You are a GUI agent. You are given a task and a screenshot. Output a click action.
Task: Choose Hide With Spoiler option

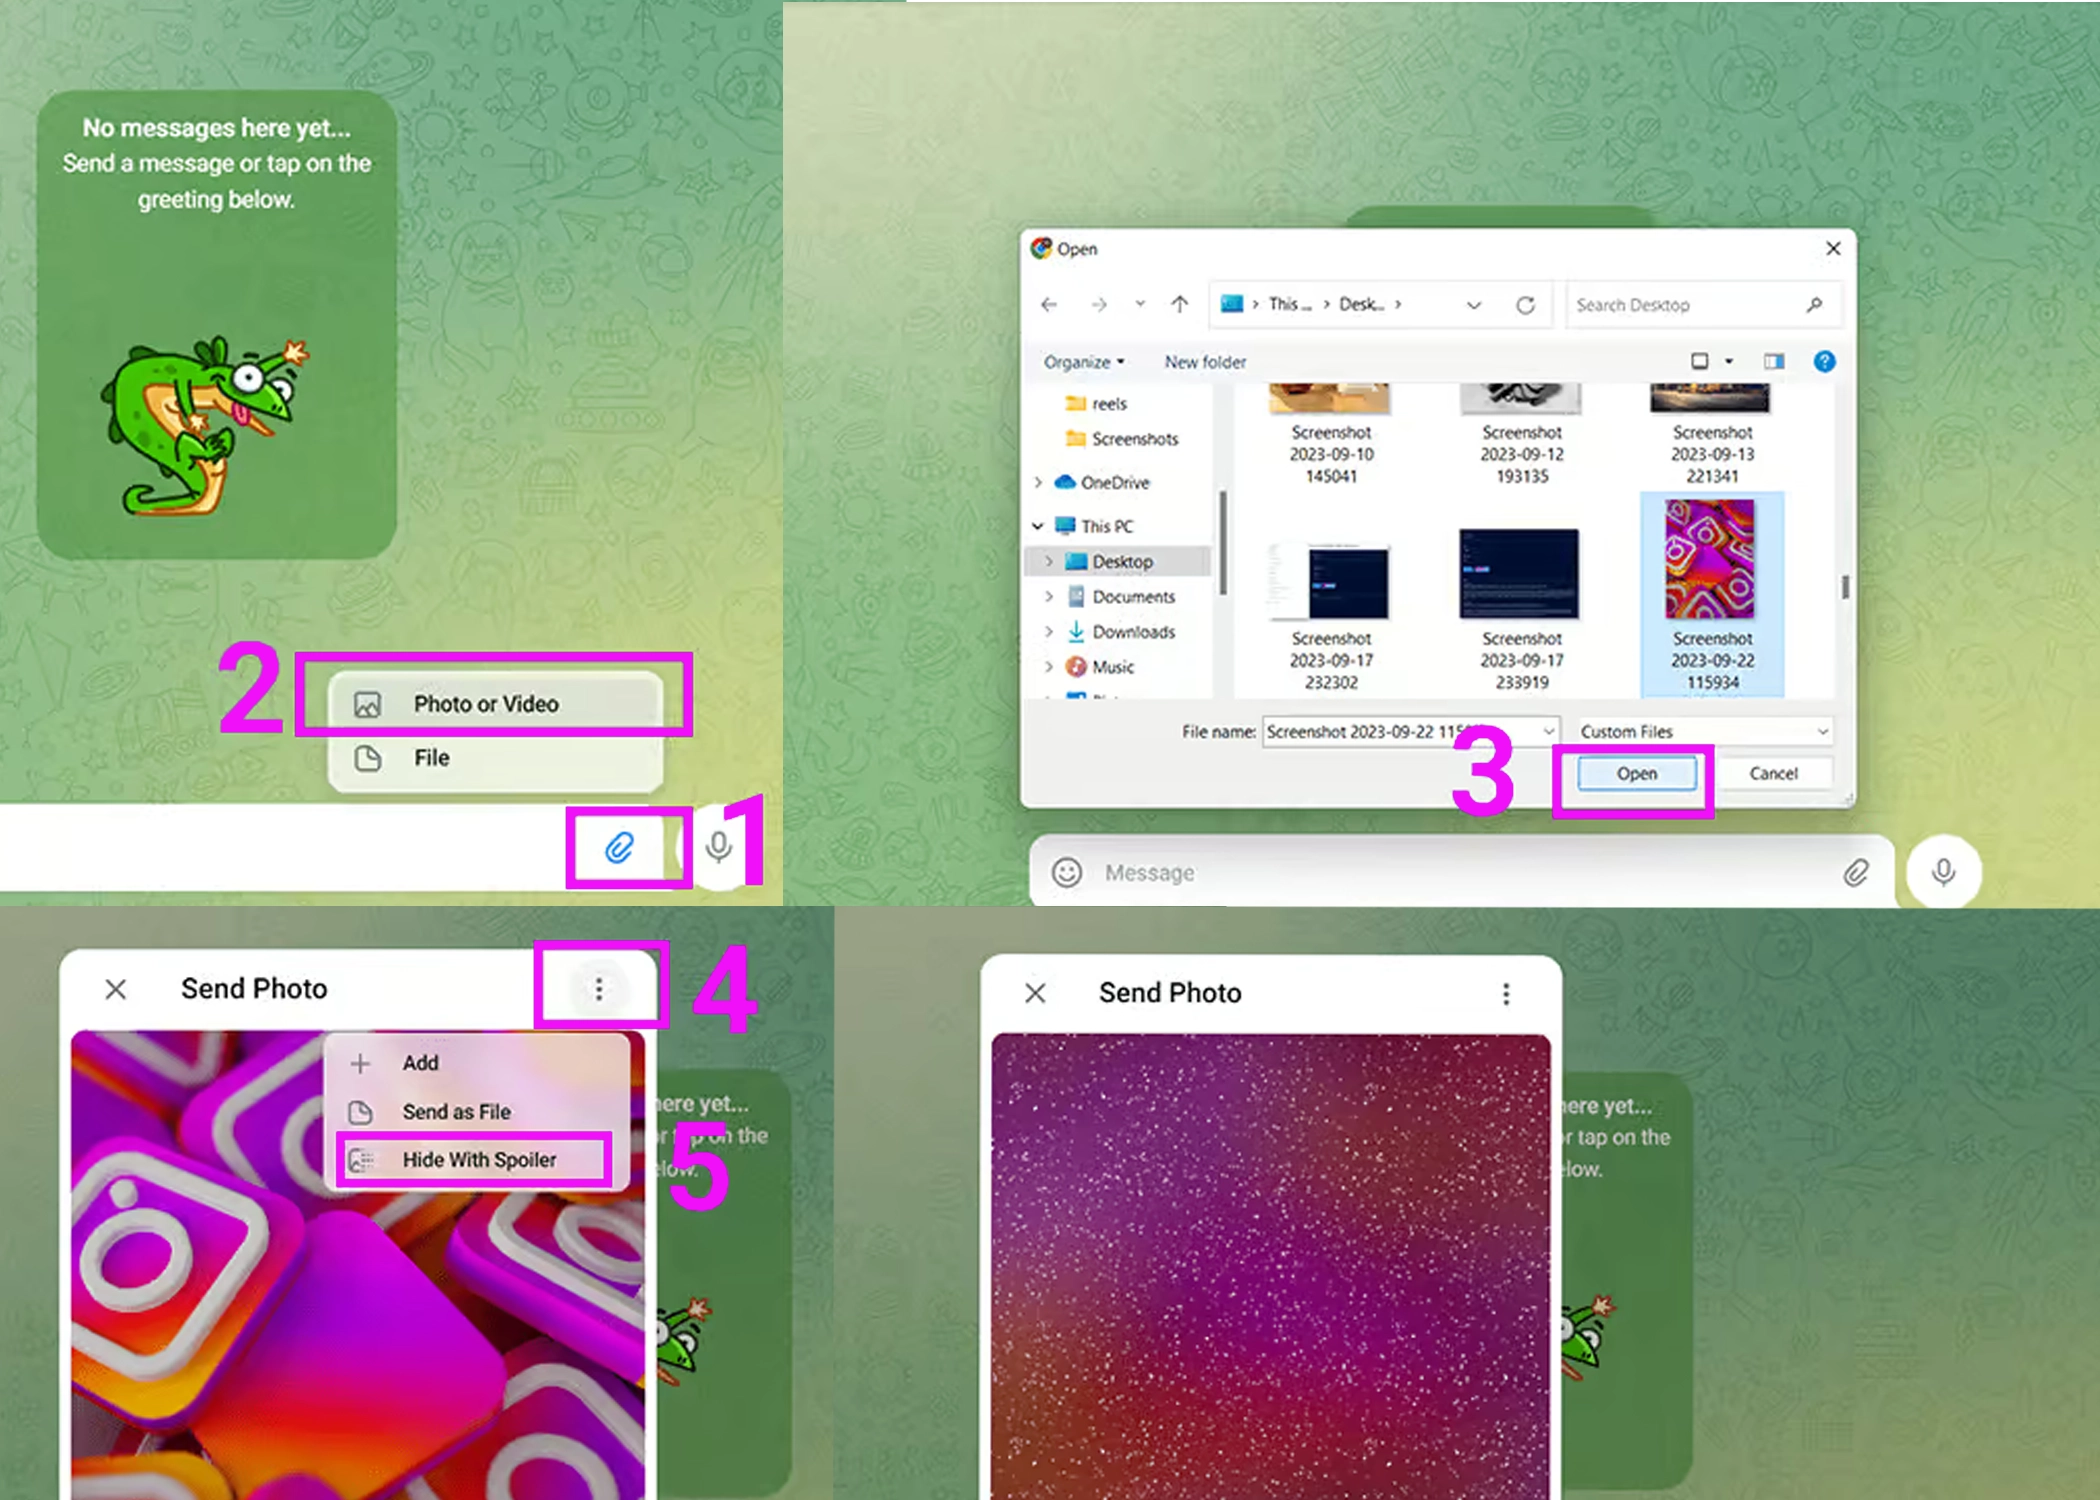[477, 1160]
